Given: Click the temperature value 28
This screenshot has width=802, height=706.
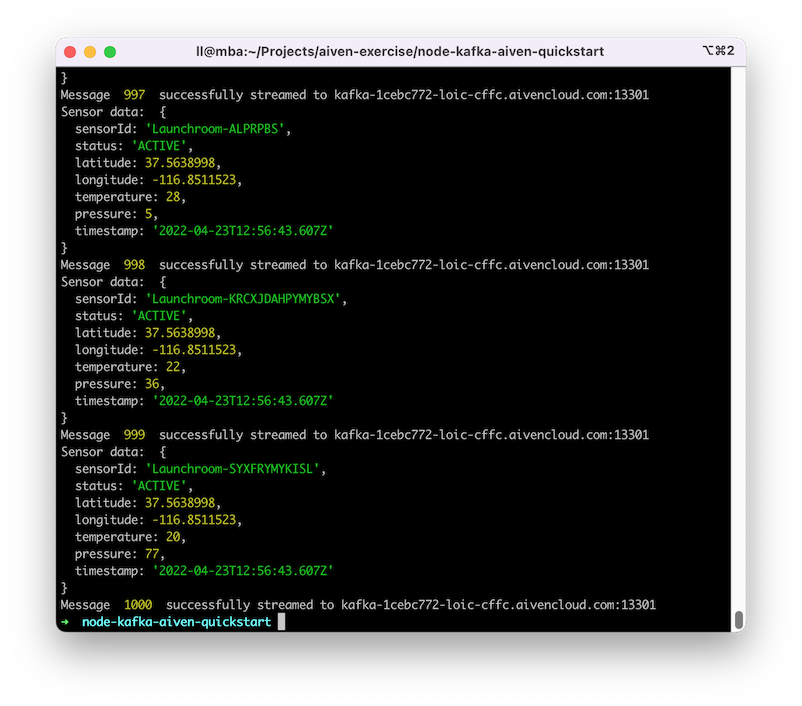Looking at the screenshot, I should click(173, 197).
